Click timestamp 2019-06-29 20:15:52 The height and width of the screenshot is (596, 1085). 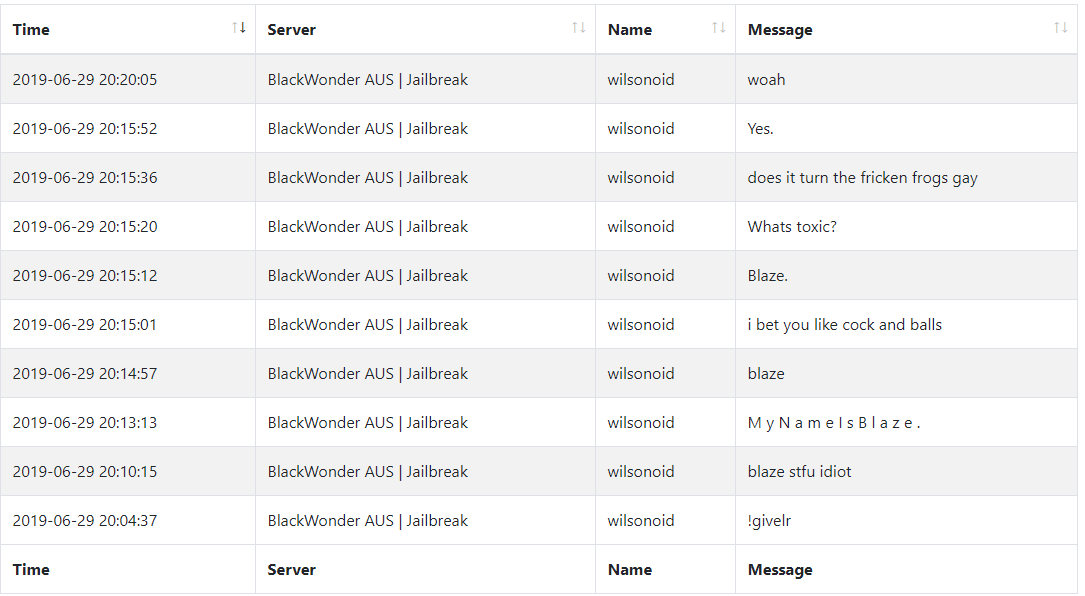coord(85,129)
